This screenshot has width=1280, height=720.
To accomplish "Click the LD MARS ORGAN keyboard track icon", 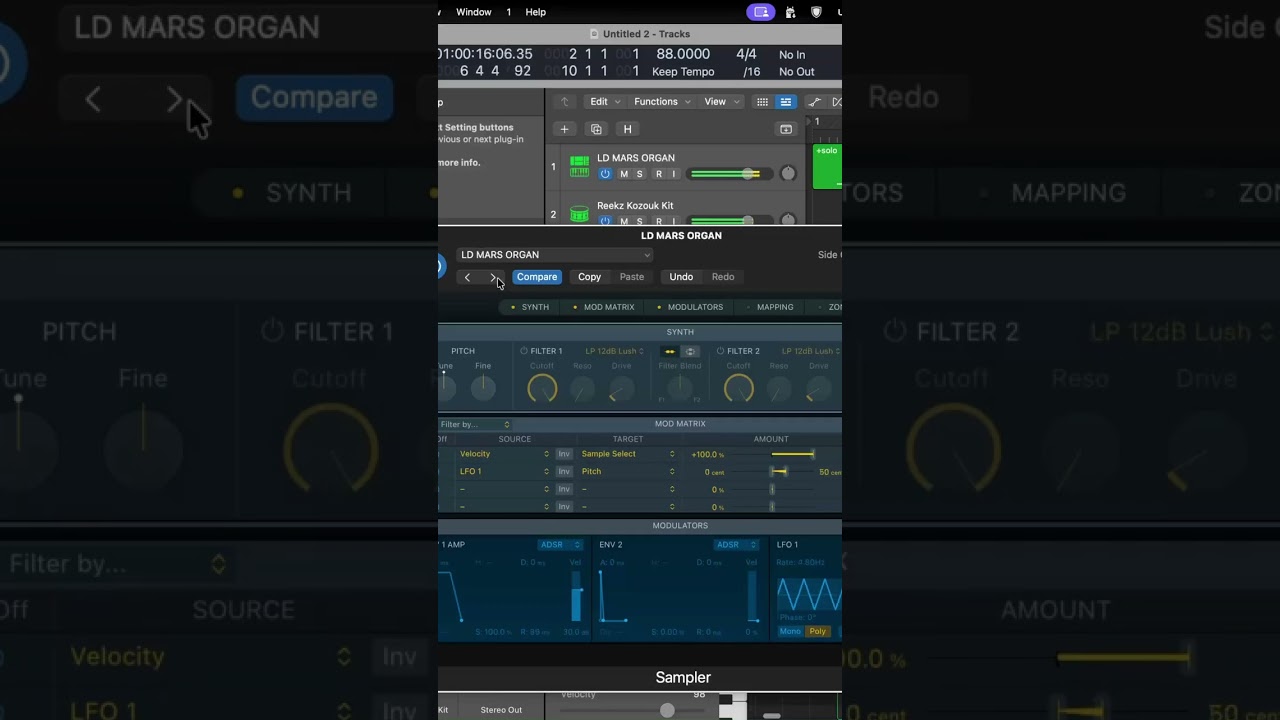I will [579, 166].
